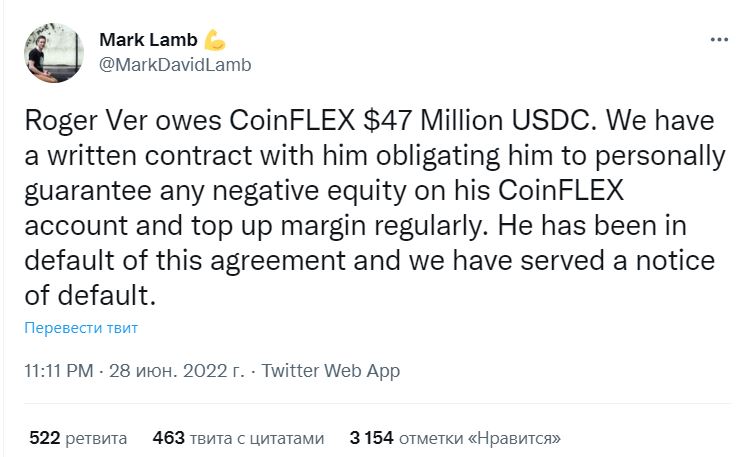
Task: Open the @MarkDavidLamb handle link
Action: click(175, 65)
